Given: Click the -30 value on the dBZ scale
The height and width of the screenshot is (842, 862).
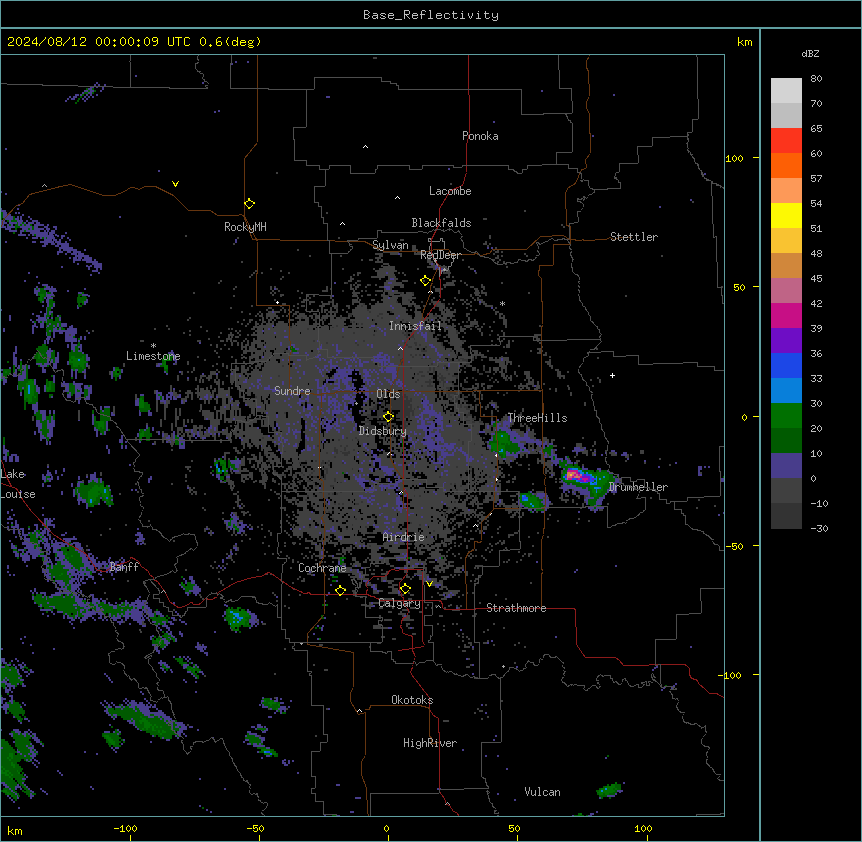Looking at the screenshot, I should pyautogui.click(x=819, y=528).
